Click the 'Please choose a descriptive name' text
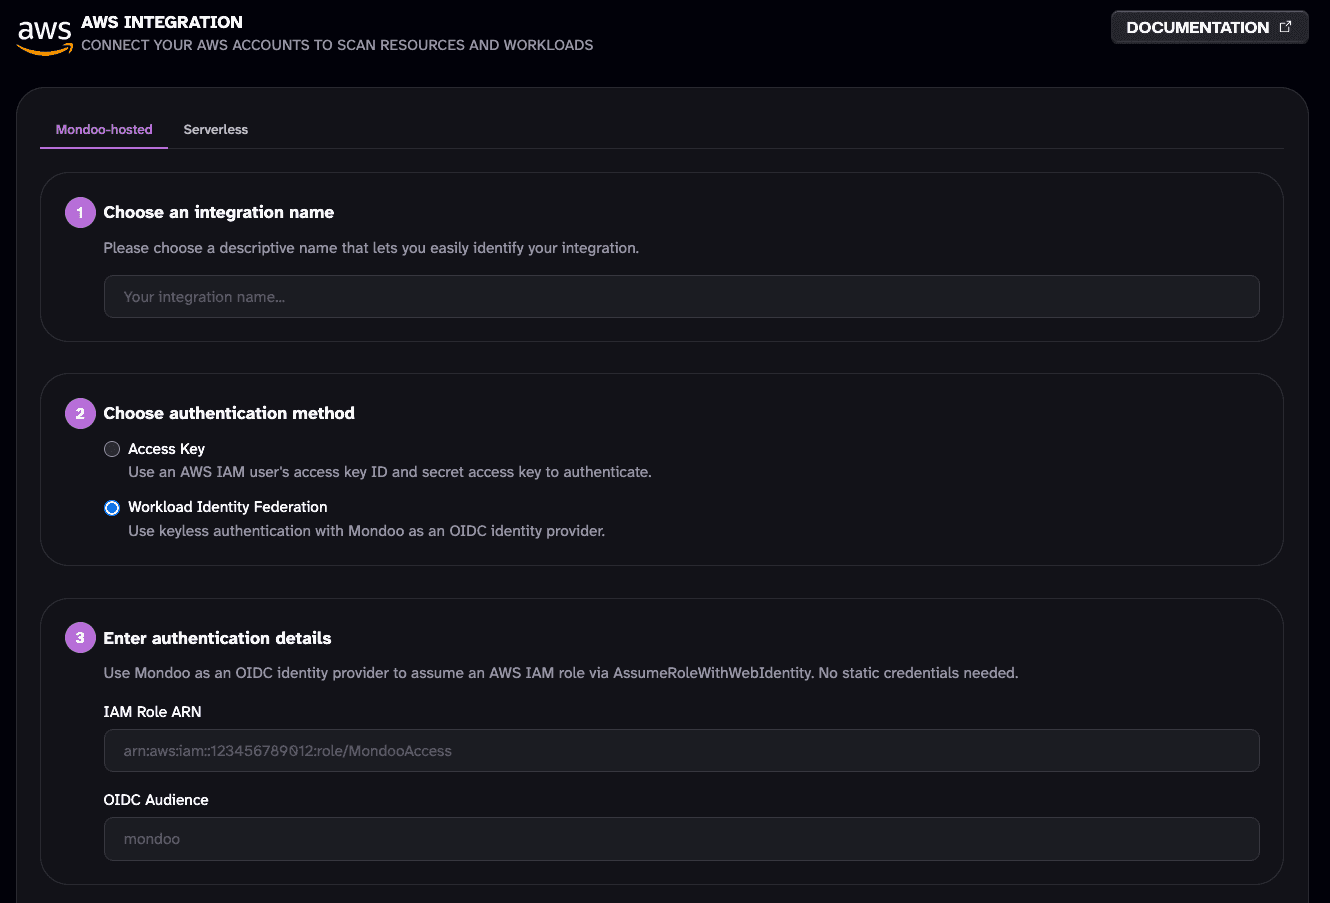The height and width of the screenshot is (903, 1330). coord(371,248)
